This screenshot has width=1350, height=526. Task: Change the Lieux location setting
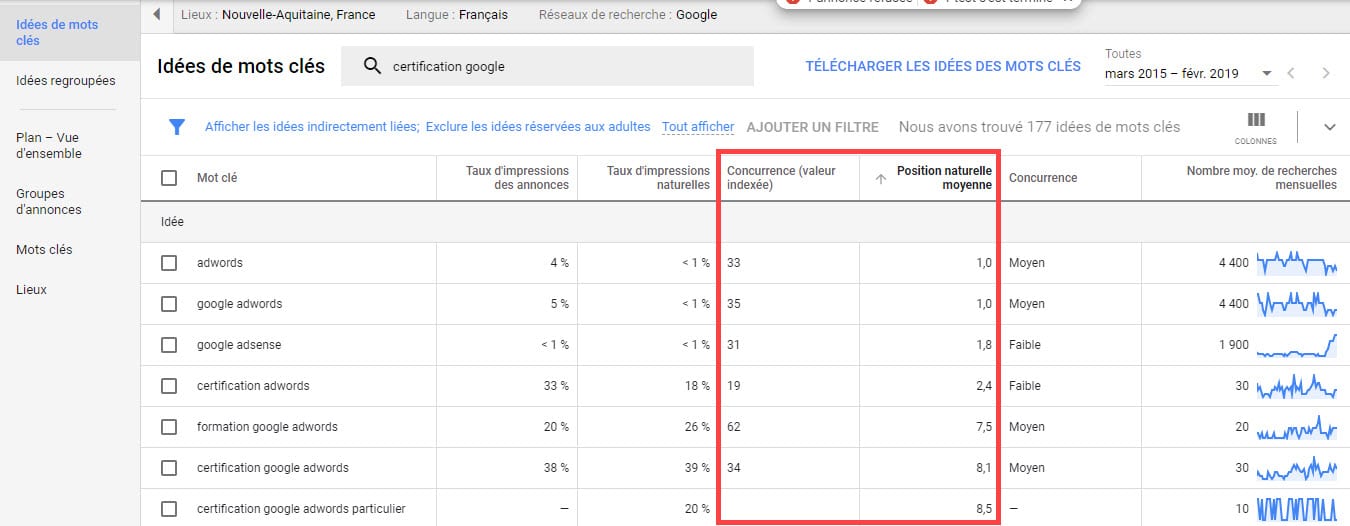point(278,15)
